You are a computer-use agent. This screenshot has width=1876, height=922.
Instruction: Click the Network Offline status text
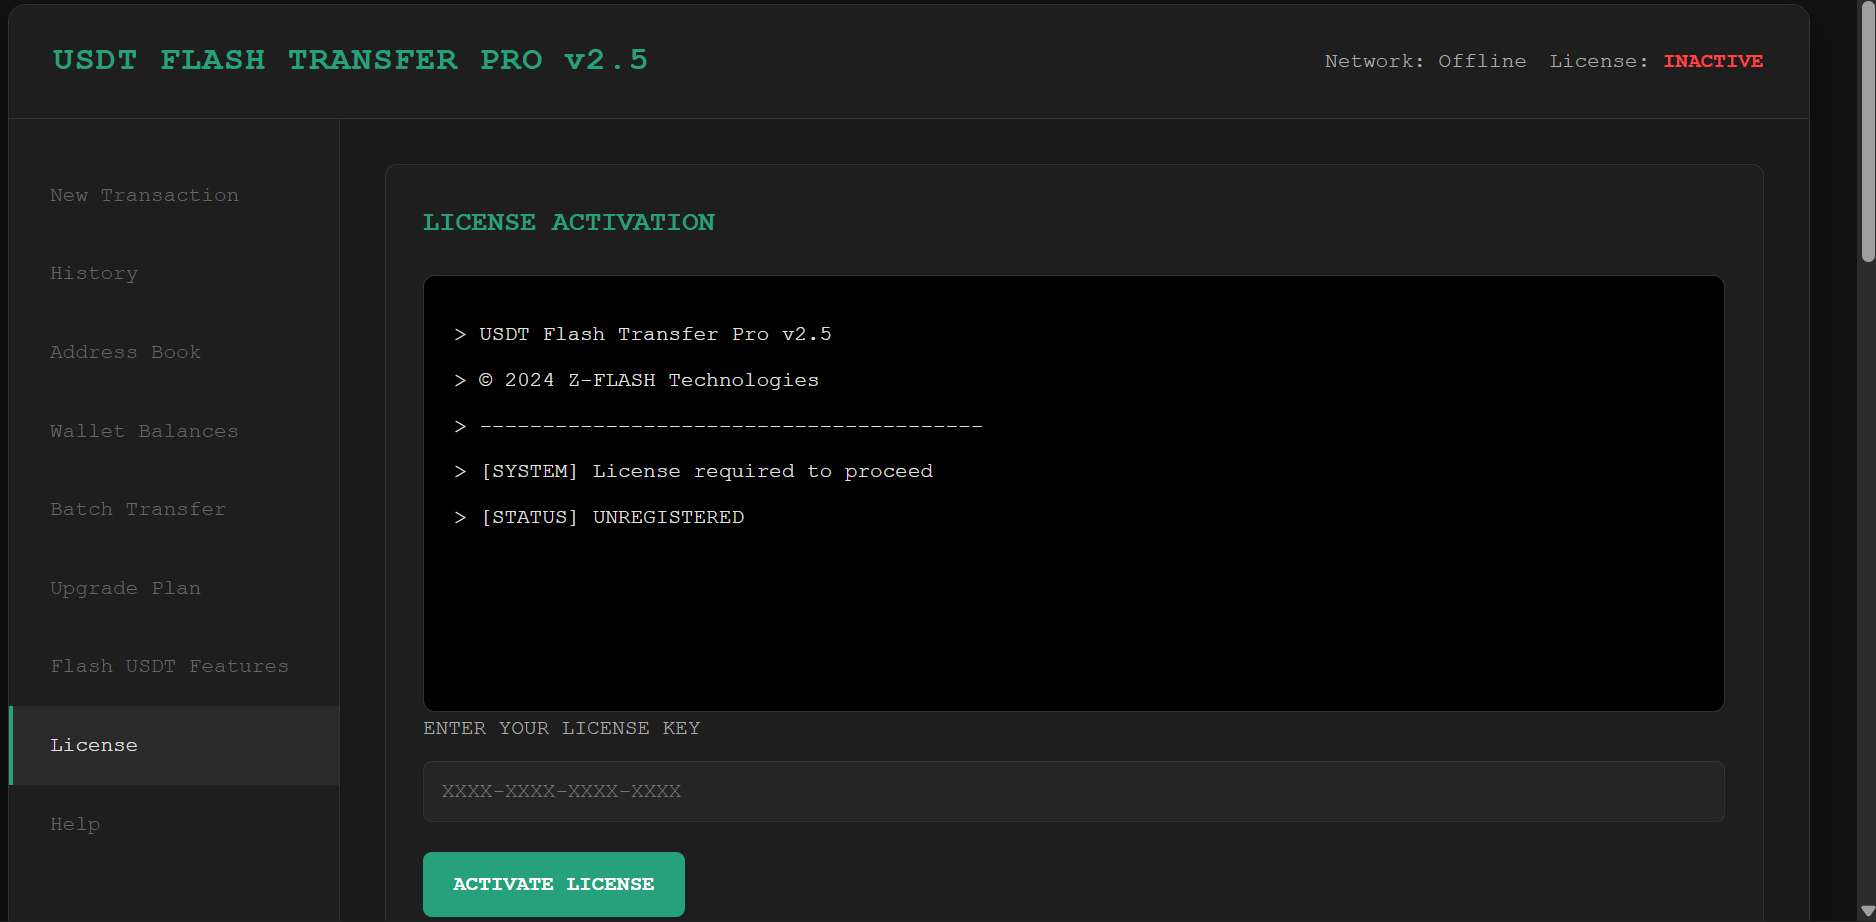tap(1425, 61)
